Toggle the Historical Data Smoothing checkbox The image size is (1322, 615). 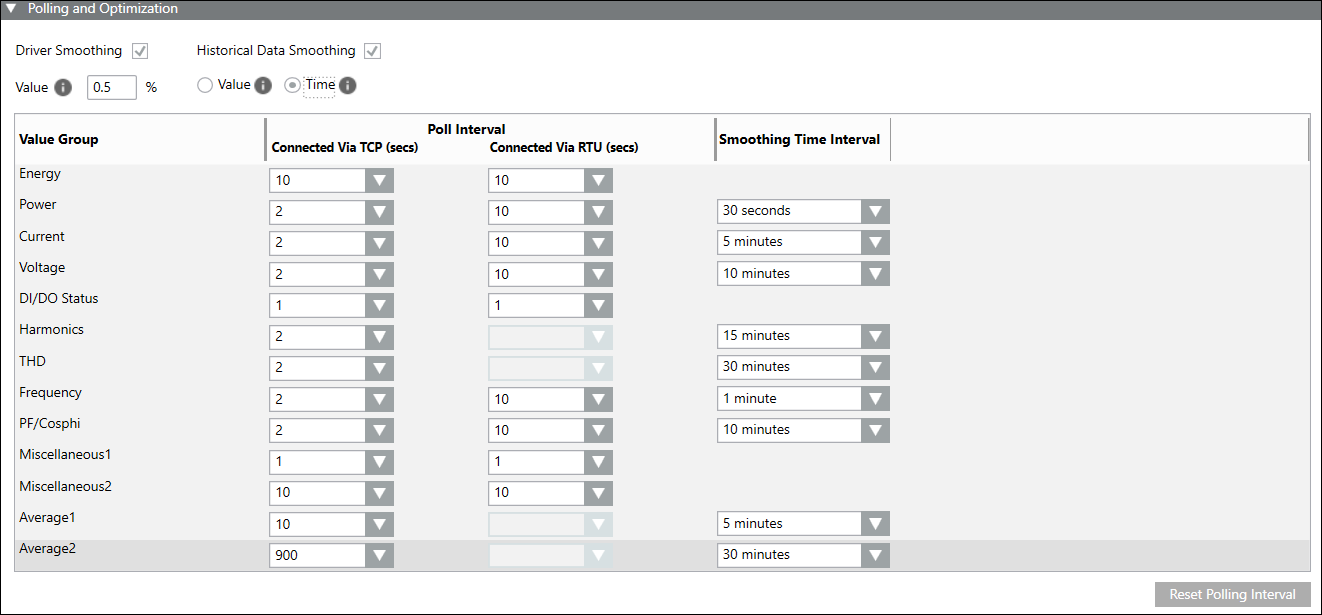[373, 51]
